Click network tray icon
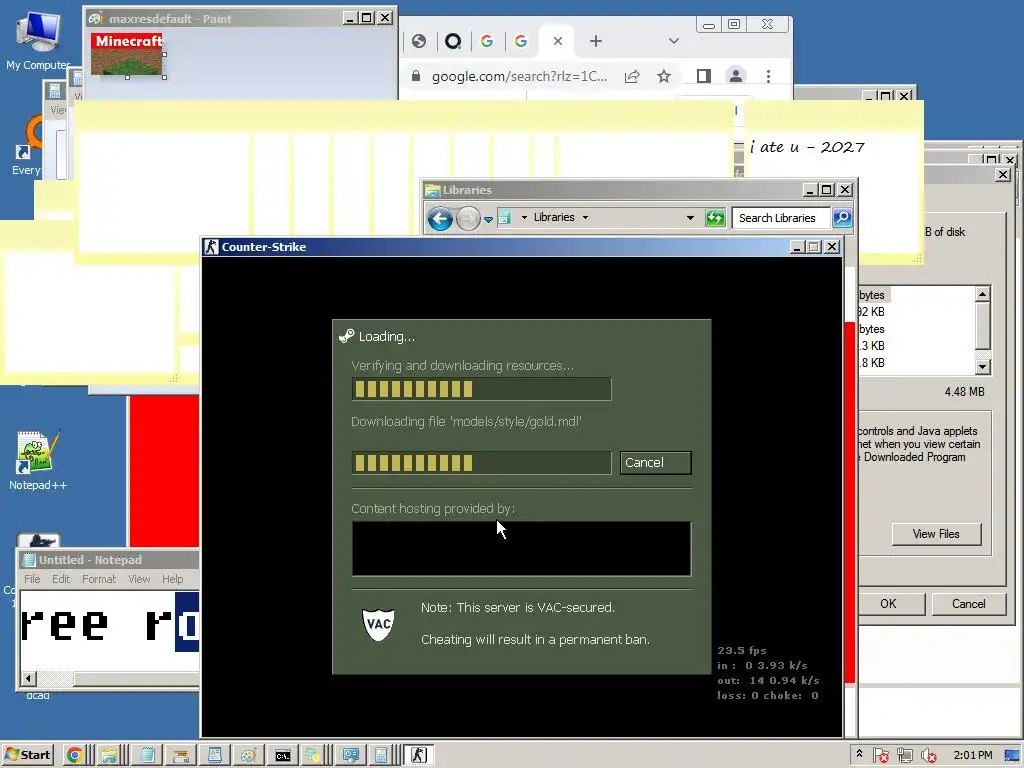 click(904, 756)
